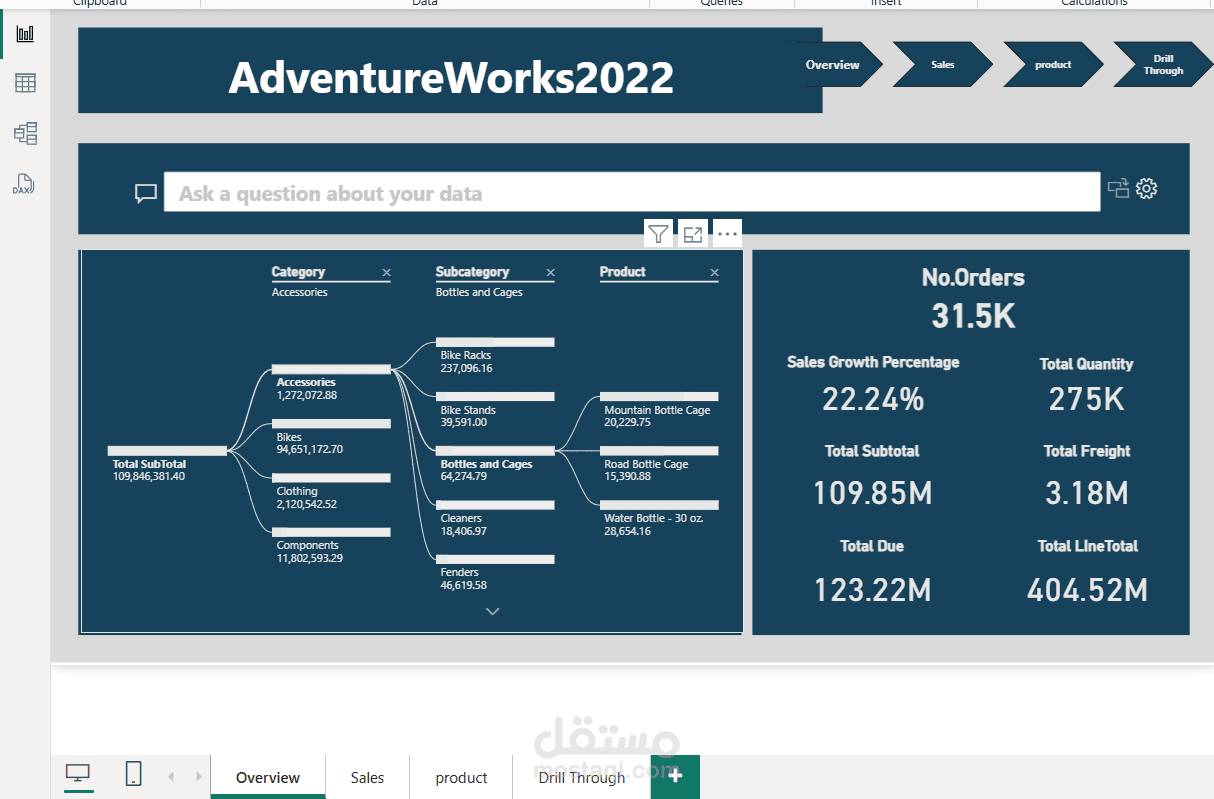The image size is (1214, 799).
Task: Expand more subcategories with down chevron
Action: pos(491,611)
